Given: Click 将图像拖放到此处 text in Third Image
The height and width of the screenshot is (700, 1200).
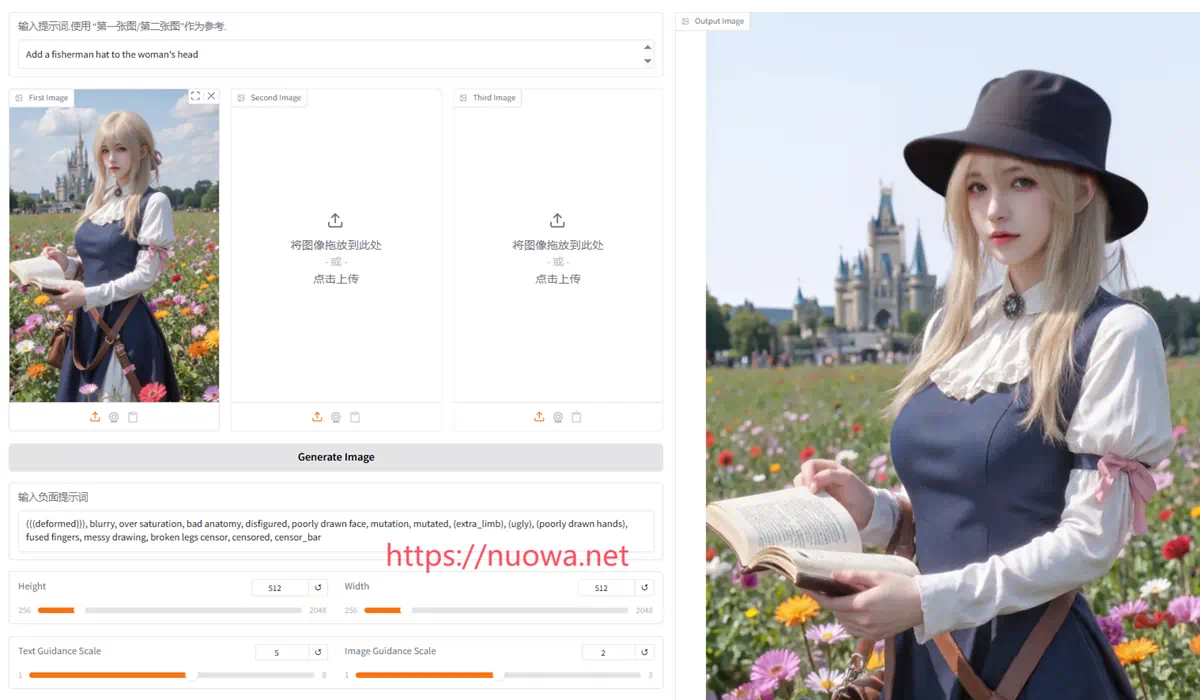Looking at the screenshot, I should coord(557,245).
